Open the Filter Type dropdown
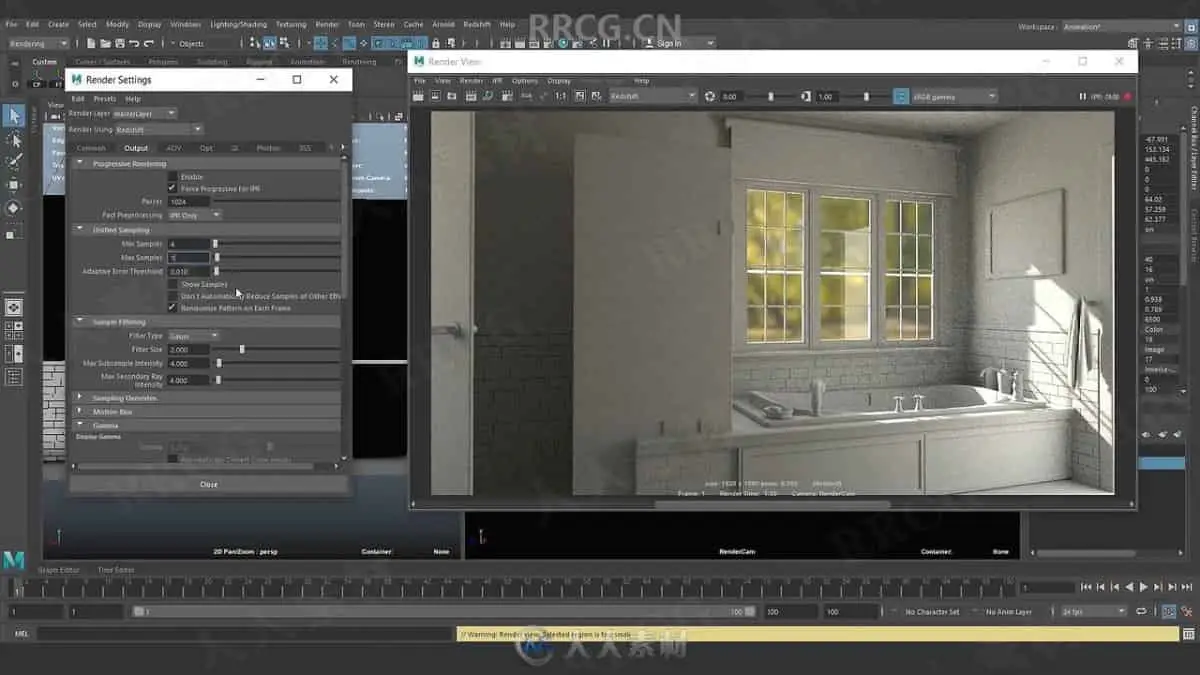The width and height of the screenshot is (1200, 675). [192, 336]
